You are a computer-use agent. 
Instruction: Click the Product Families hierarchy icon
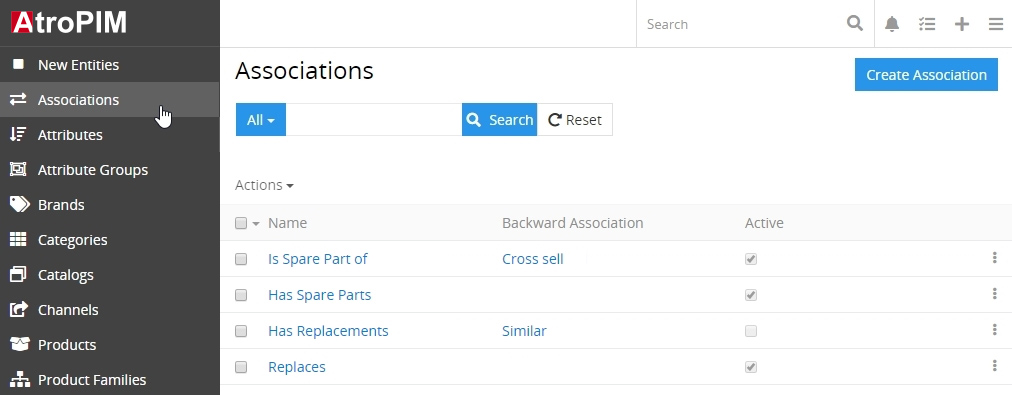pos(19,379)
